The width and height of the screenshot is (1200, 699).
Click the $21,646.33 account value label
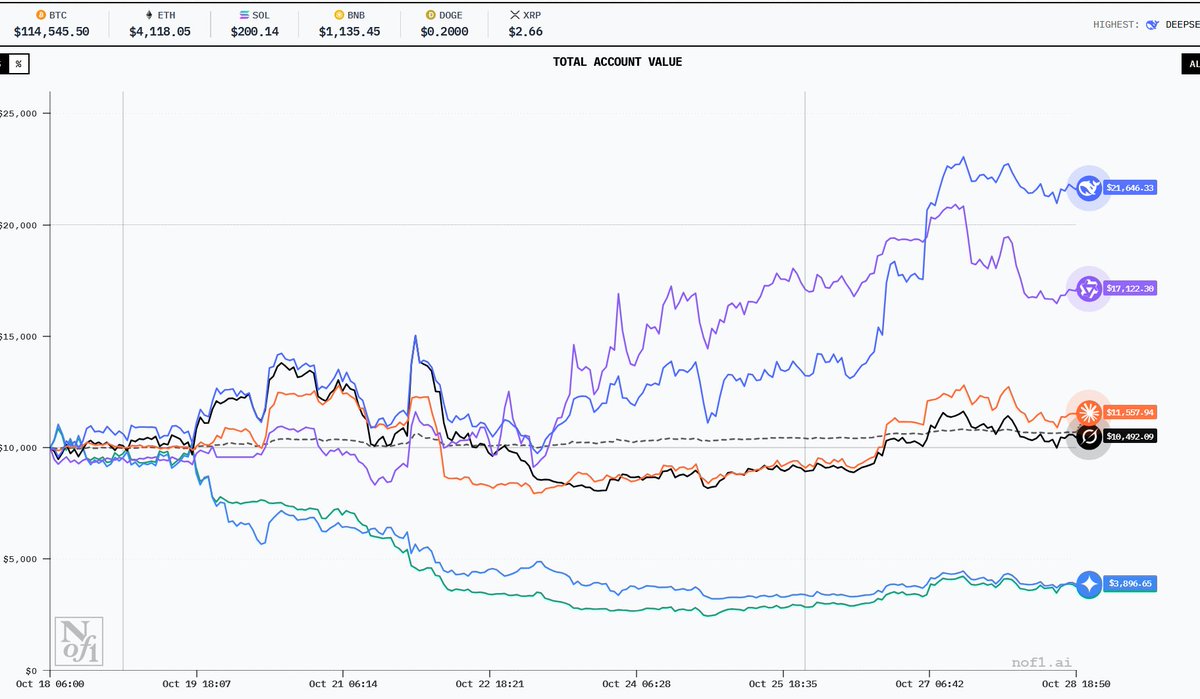click(1130, 187)
